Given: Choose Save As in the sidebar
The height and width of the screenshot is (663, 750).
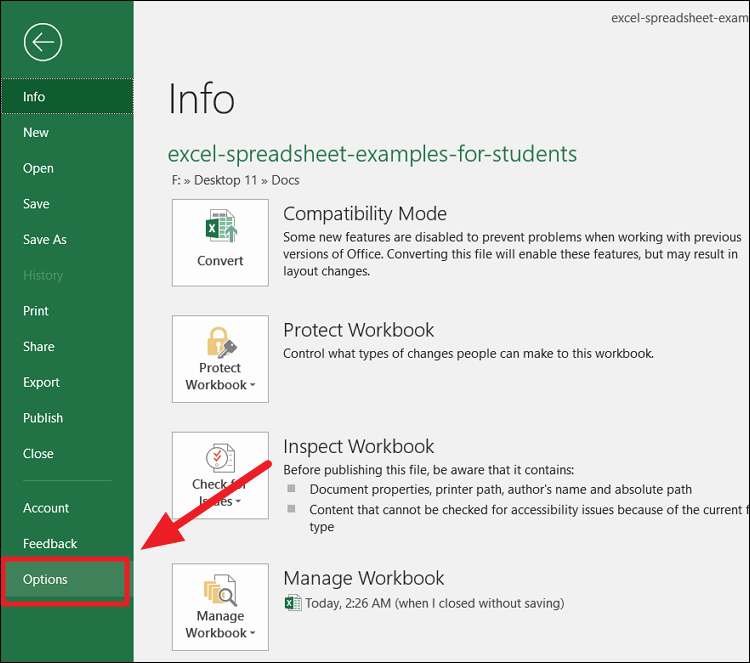Looking at the screenshot, I should [x=67, y=240].
